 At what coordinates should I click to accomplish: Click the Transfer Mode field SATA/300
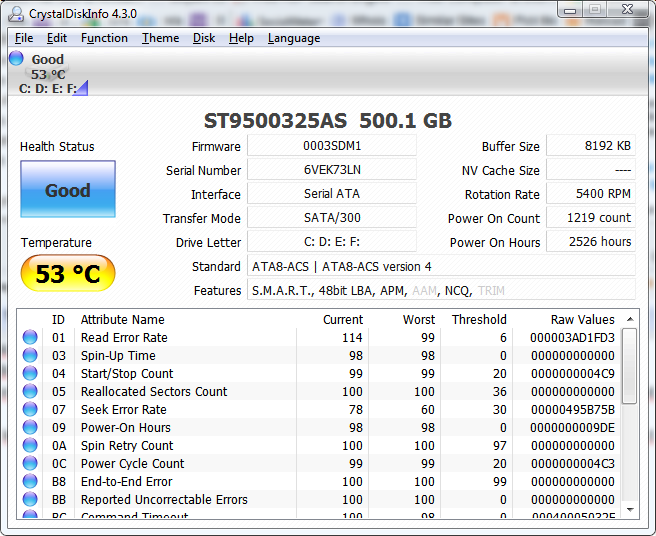click(332, 218)
